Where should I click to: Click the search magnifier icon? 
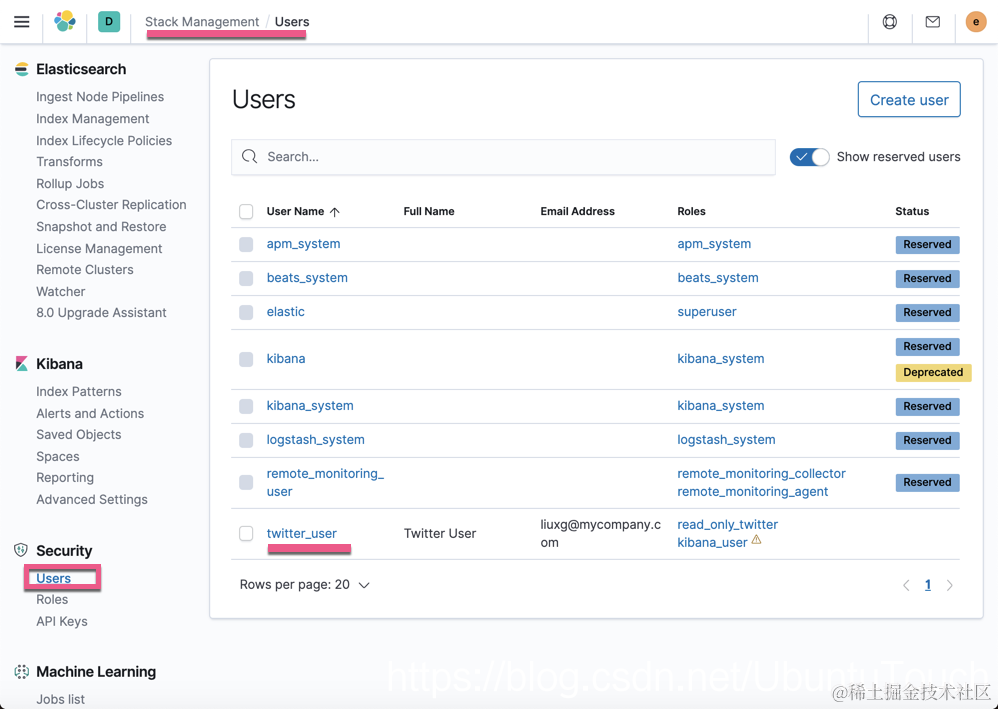pos(250,157)
